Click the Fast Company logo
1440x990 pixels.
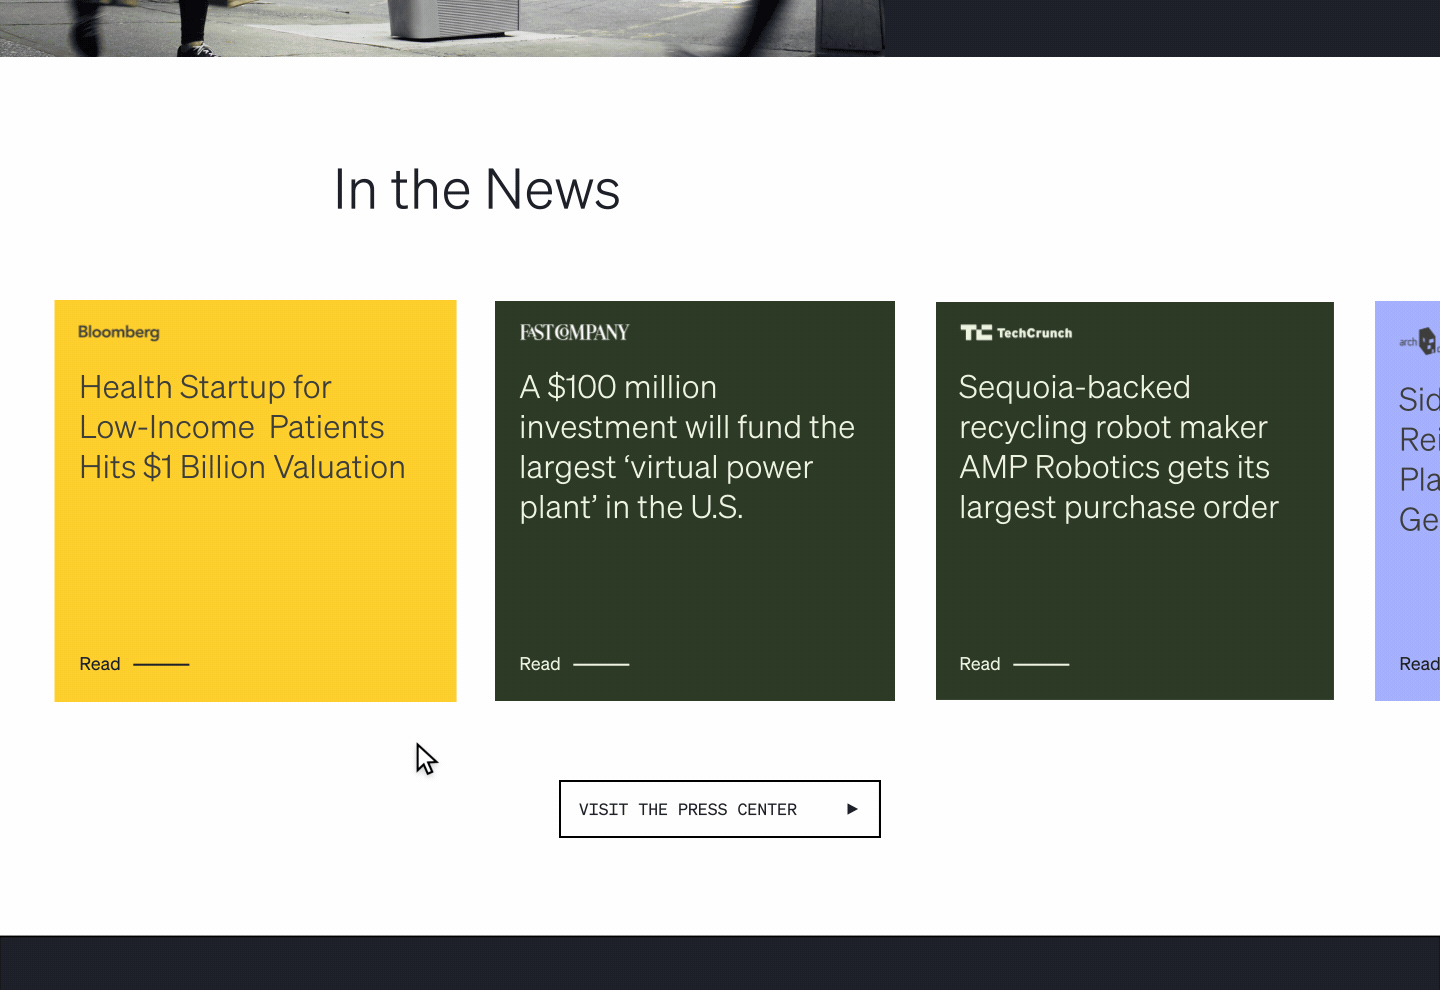tap(574, 332)
